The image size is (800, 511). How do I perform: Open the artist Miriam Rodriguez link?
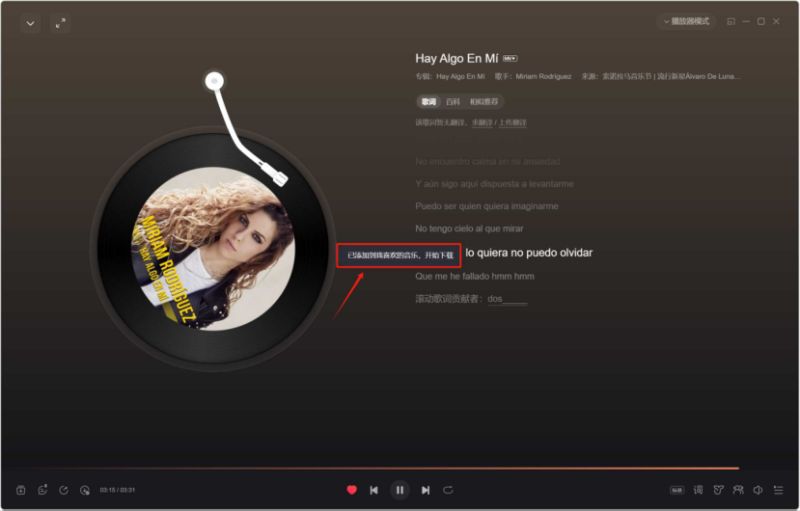(x=543, y=76)
